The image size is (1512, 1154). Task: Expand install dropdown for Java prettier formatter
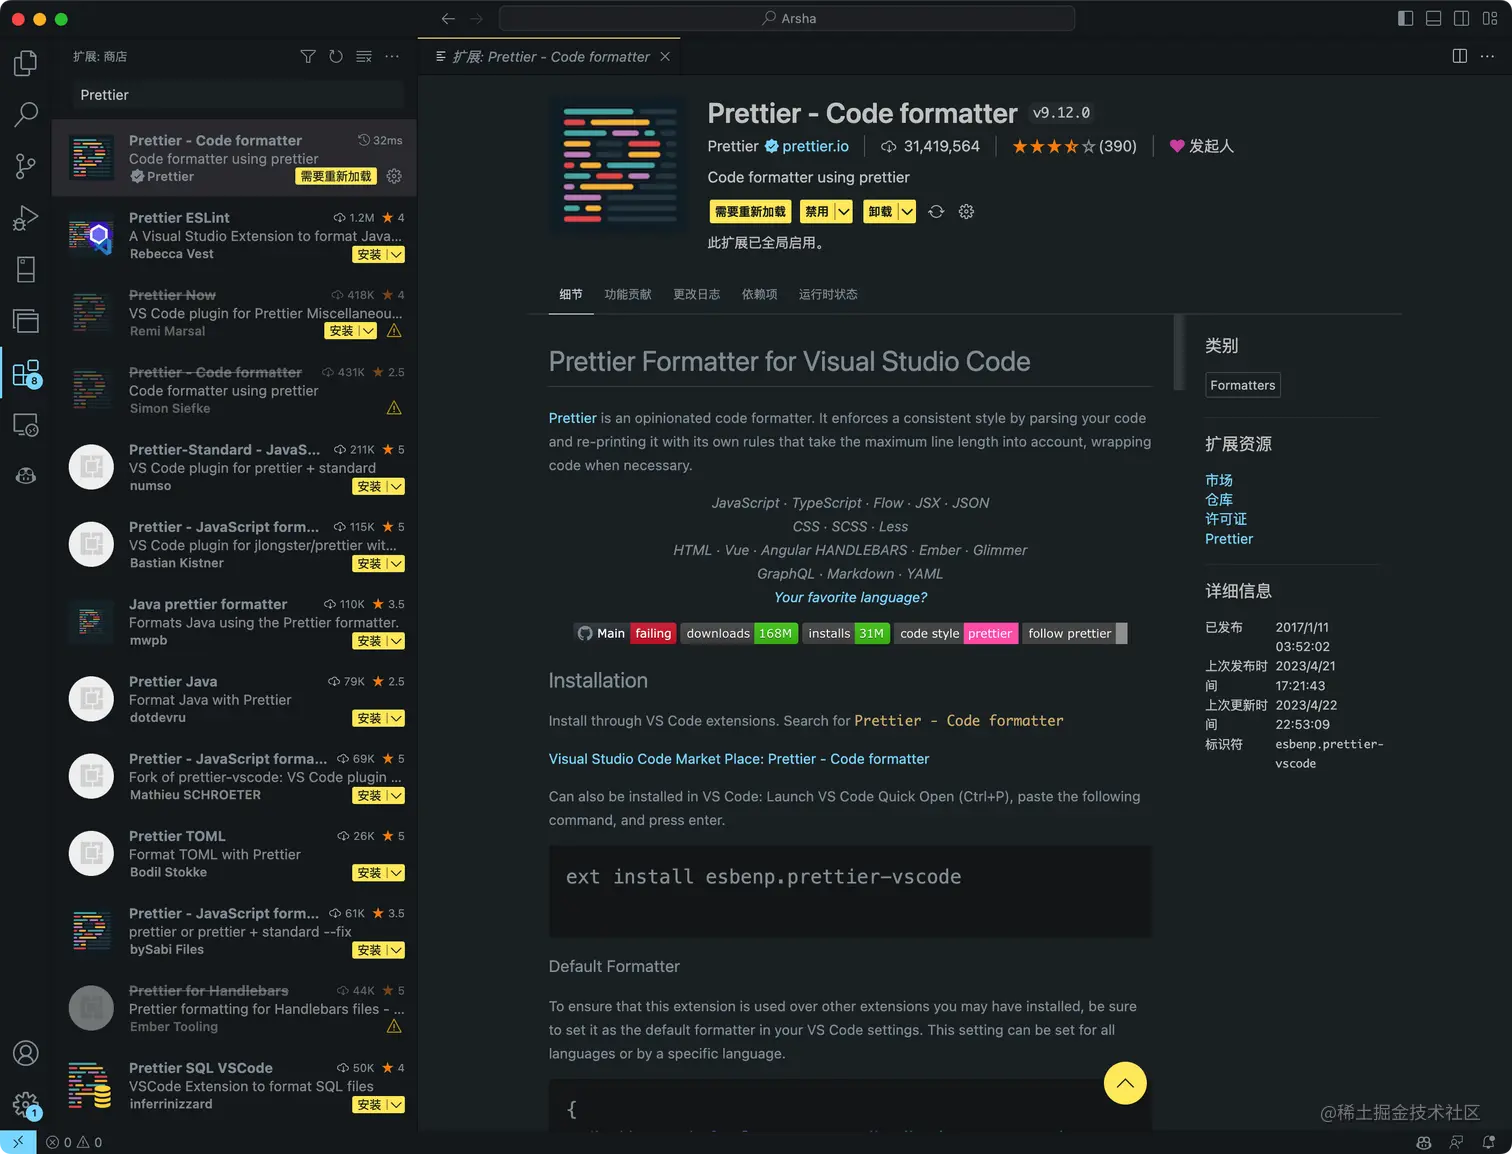tap(396, 641)
